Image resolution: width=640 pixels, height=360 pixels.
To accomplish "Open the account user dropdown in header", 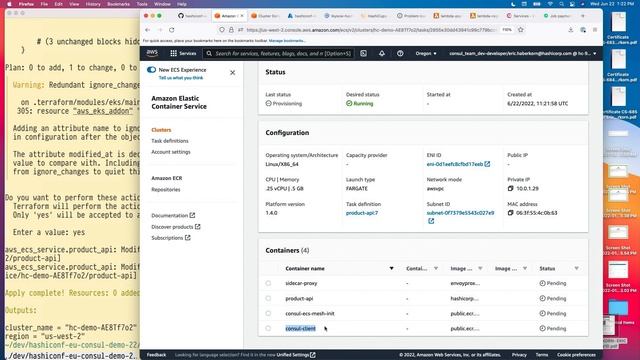I will (523, 53).
